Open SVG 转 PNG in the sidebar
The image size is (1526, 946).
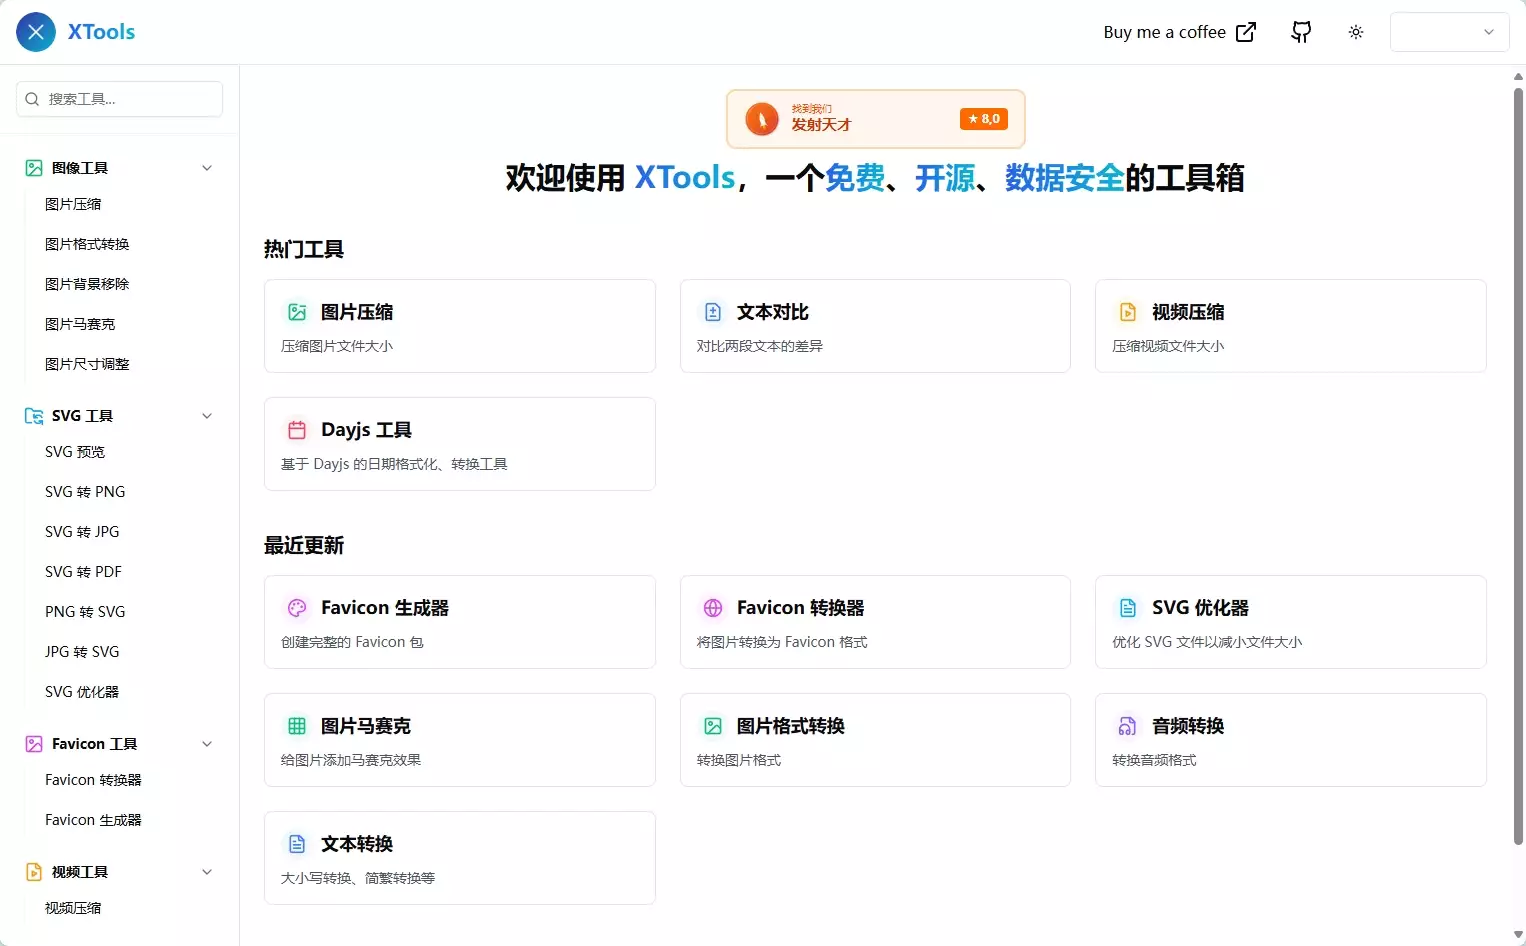tap(85, 492)
